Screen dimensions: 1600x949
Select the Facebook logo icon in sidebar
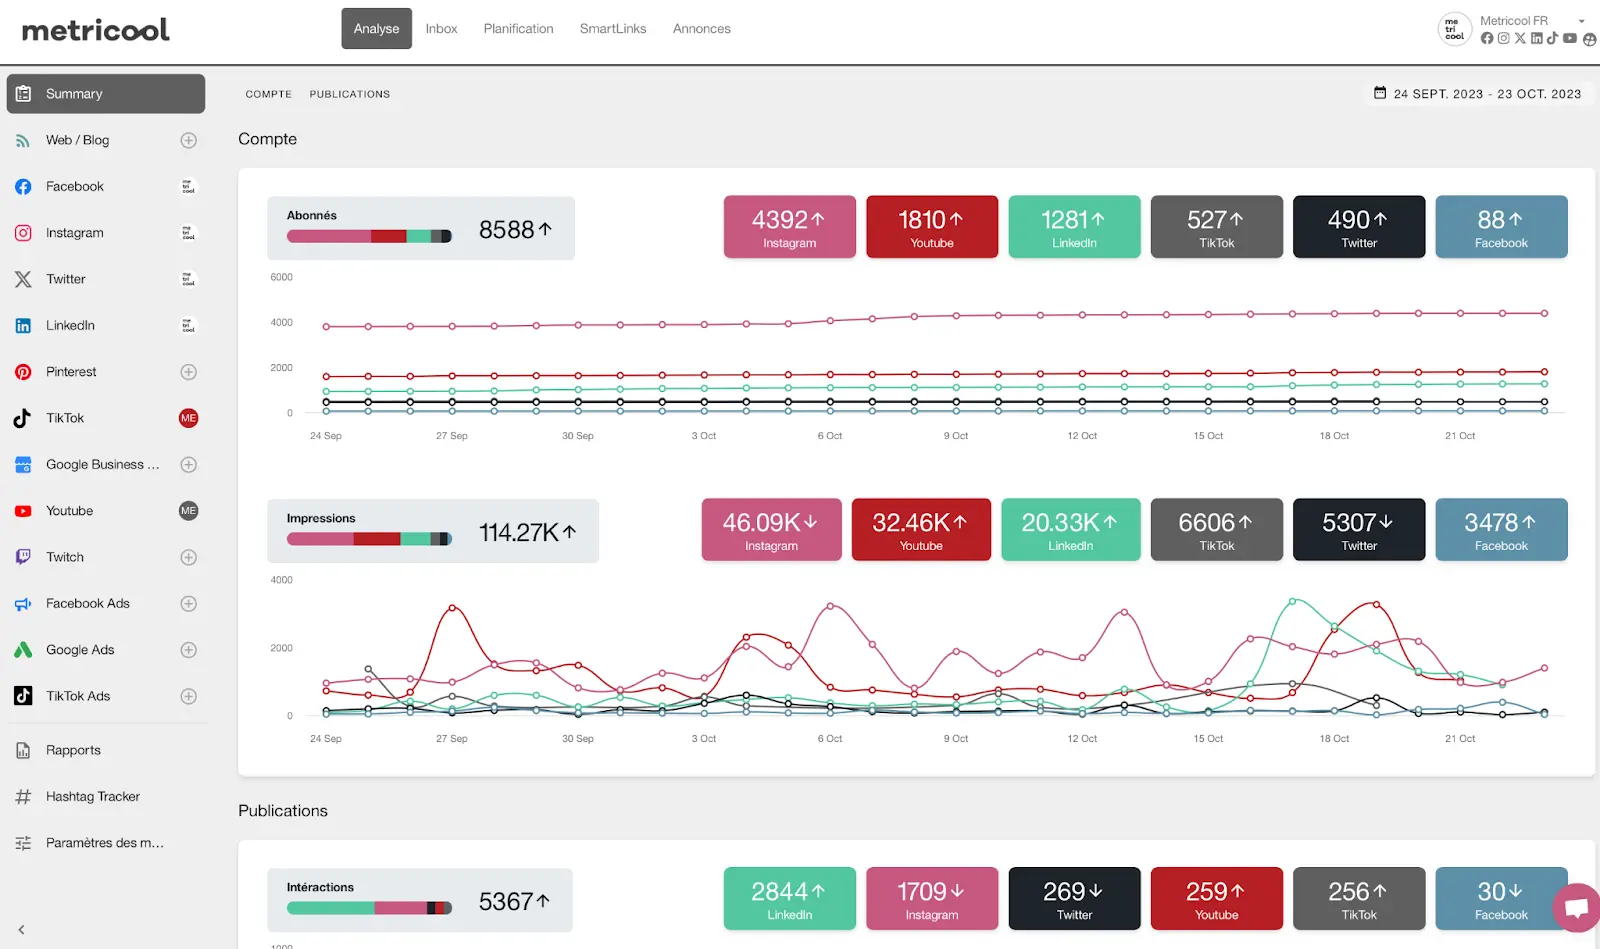[23, 187]
